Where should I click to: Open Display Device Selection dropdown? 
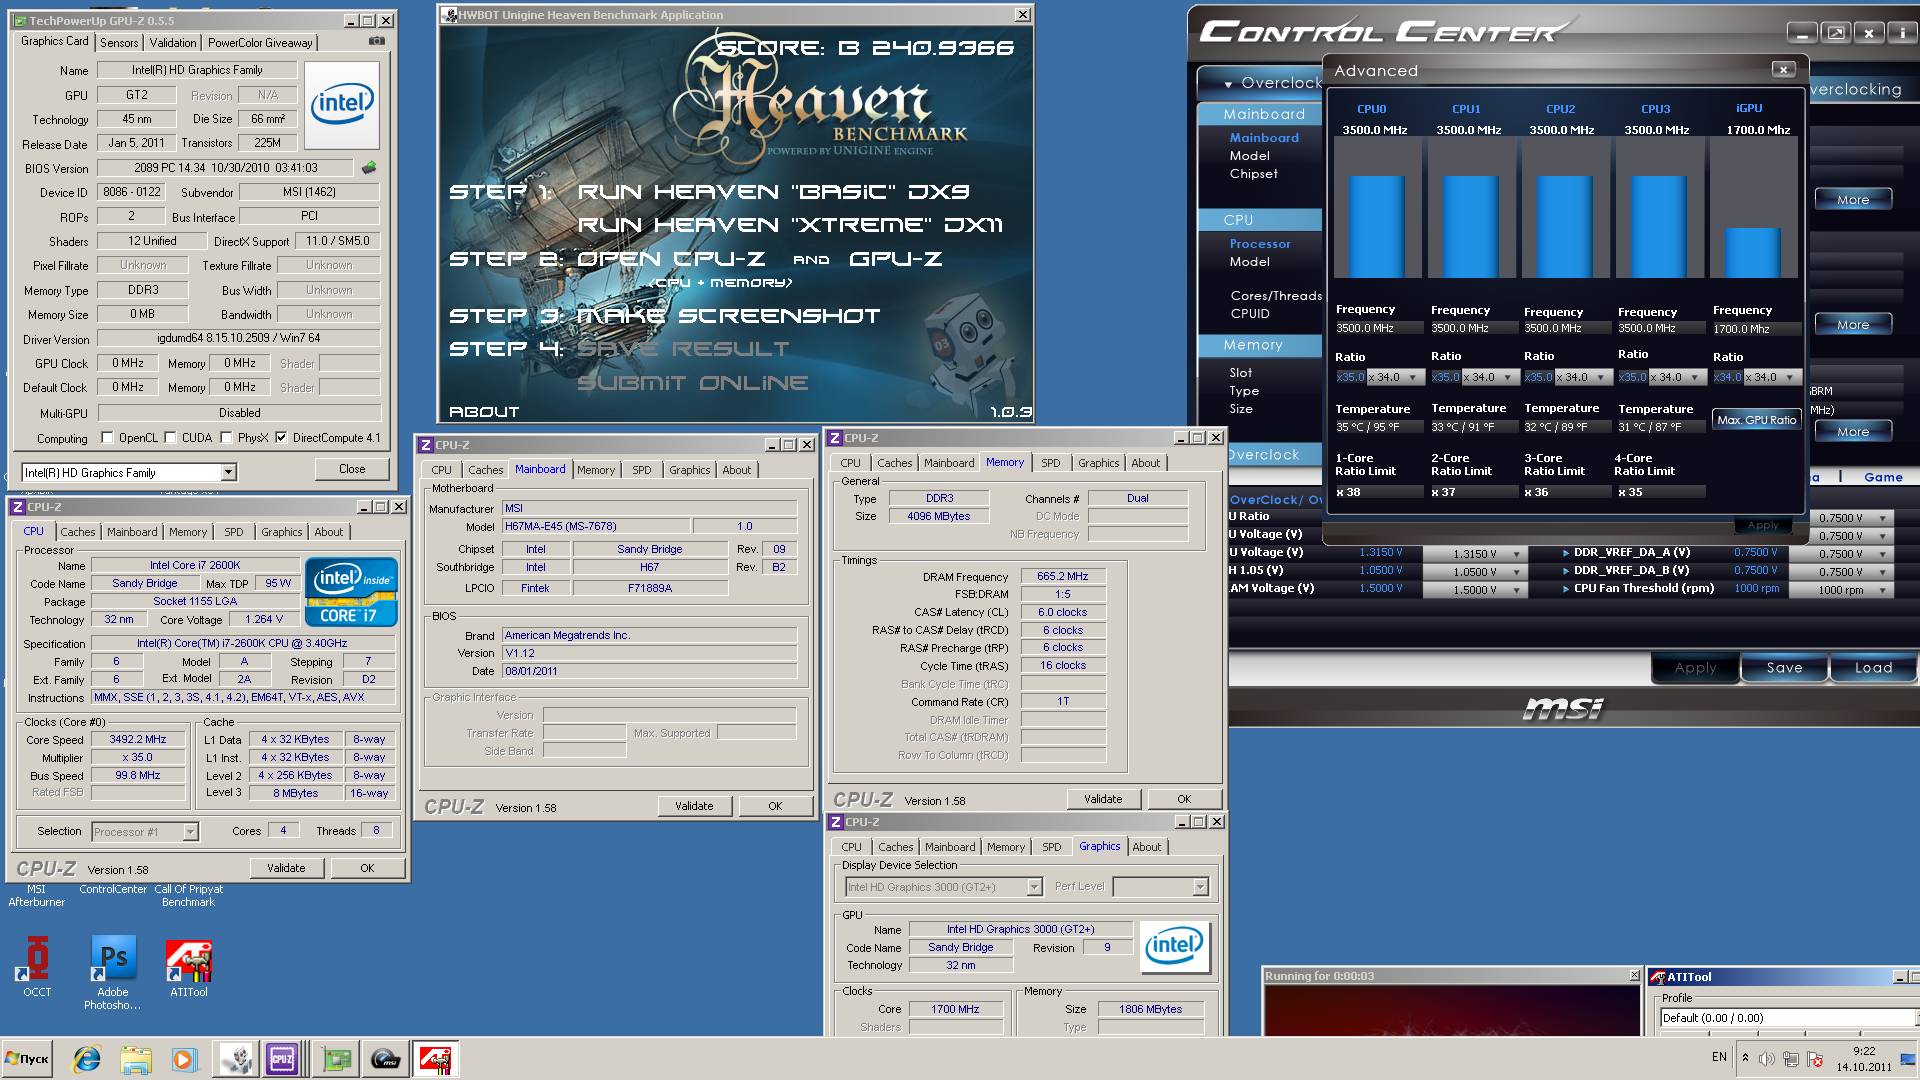click(1035, 887)
